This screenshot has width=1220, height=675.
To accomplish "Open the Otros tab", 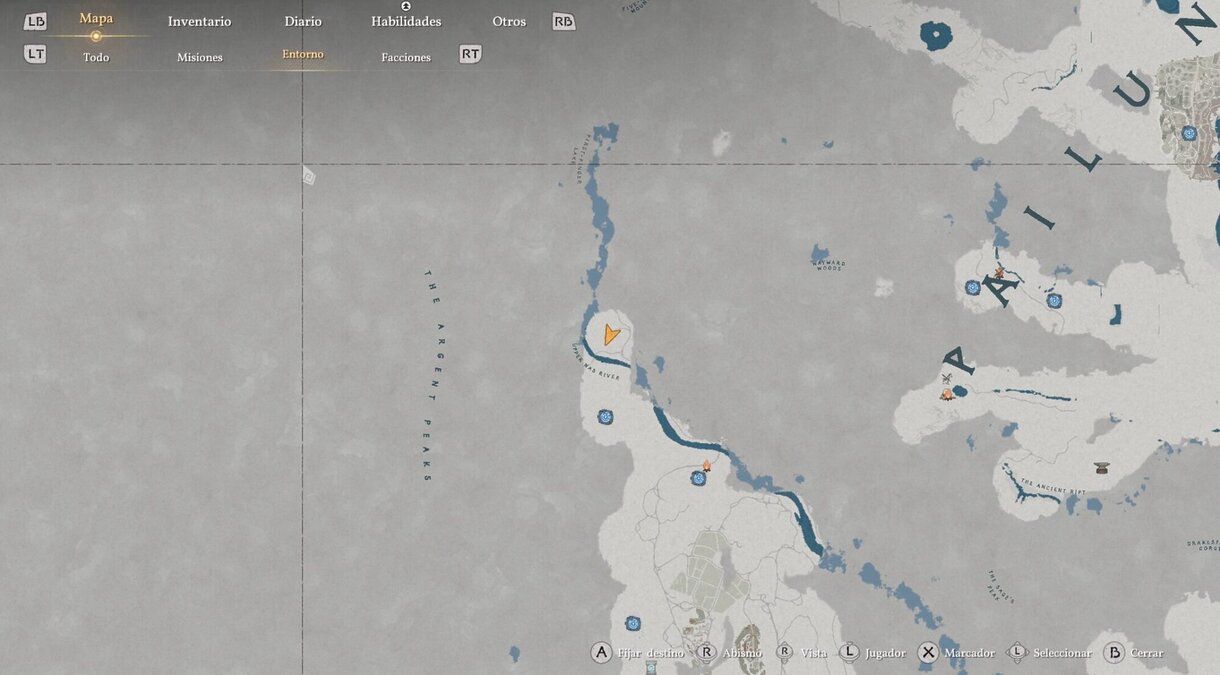I will [509, 22].
